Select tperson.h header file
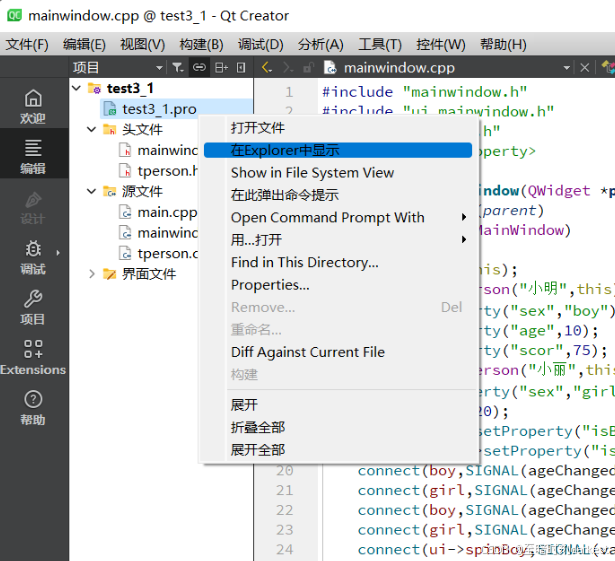 pyautogui.click(x=167, y=171)
